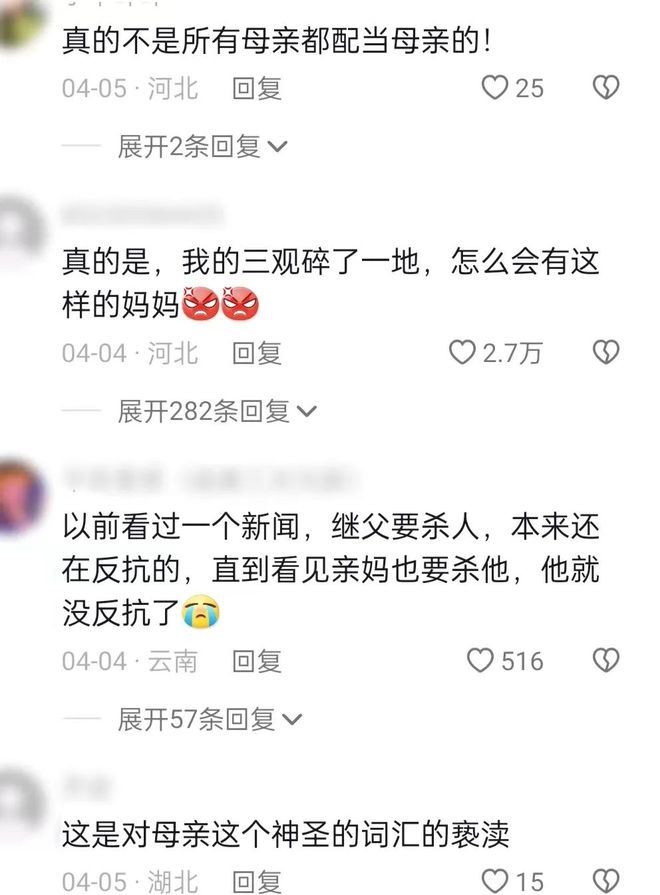This screenshot has width=660, height=895.
Task: Like the 湖北 comment with 15 likes
Action: [x=494, y=881]
